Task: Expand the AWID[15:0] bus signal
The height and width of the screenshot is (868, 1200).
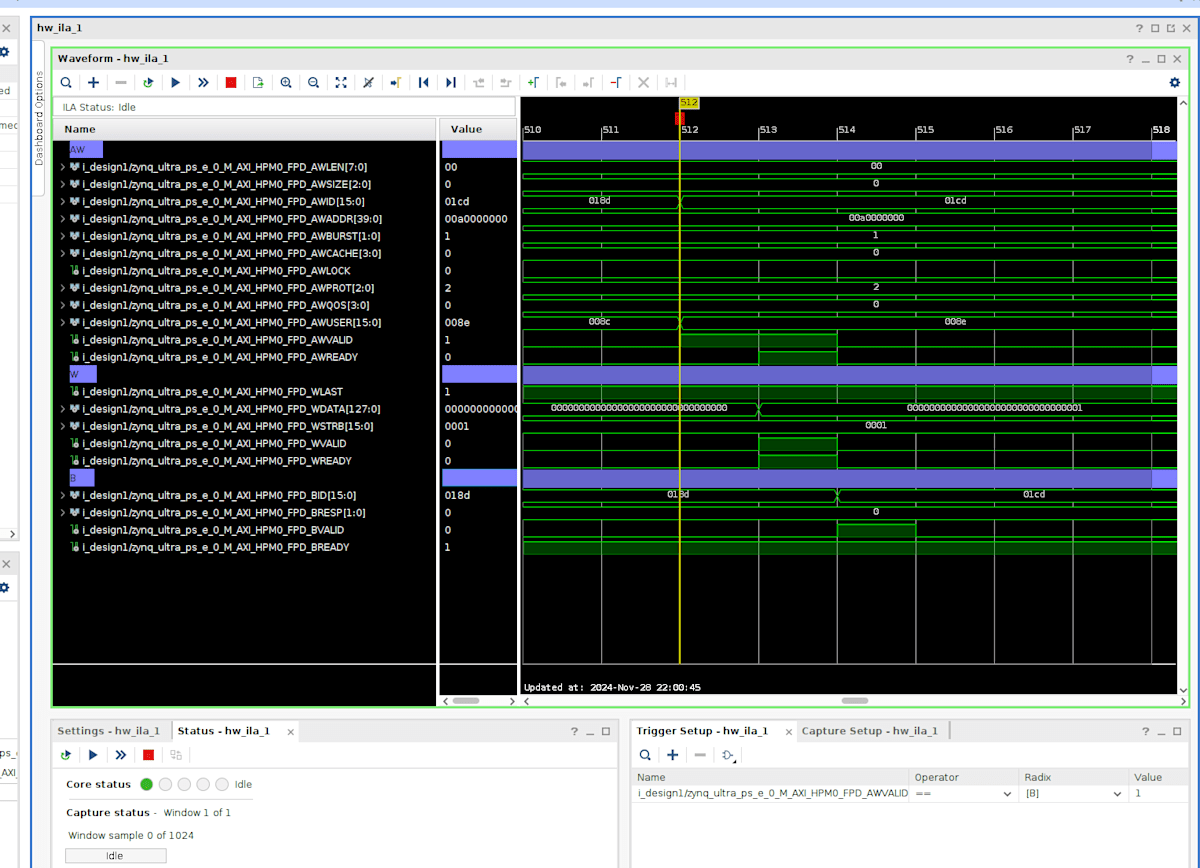Action: coord(62,202)
